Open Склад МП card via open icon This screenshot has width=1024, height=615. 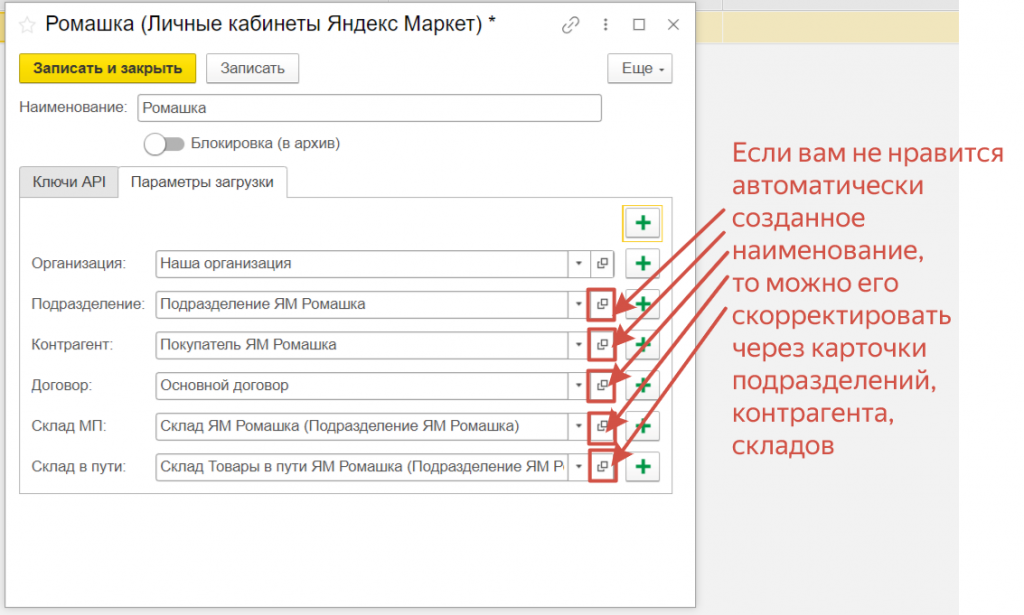click(x=602, y=426)
